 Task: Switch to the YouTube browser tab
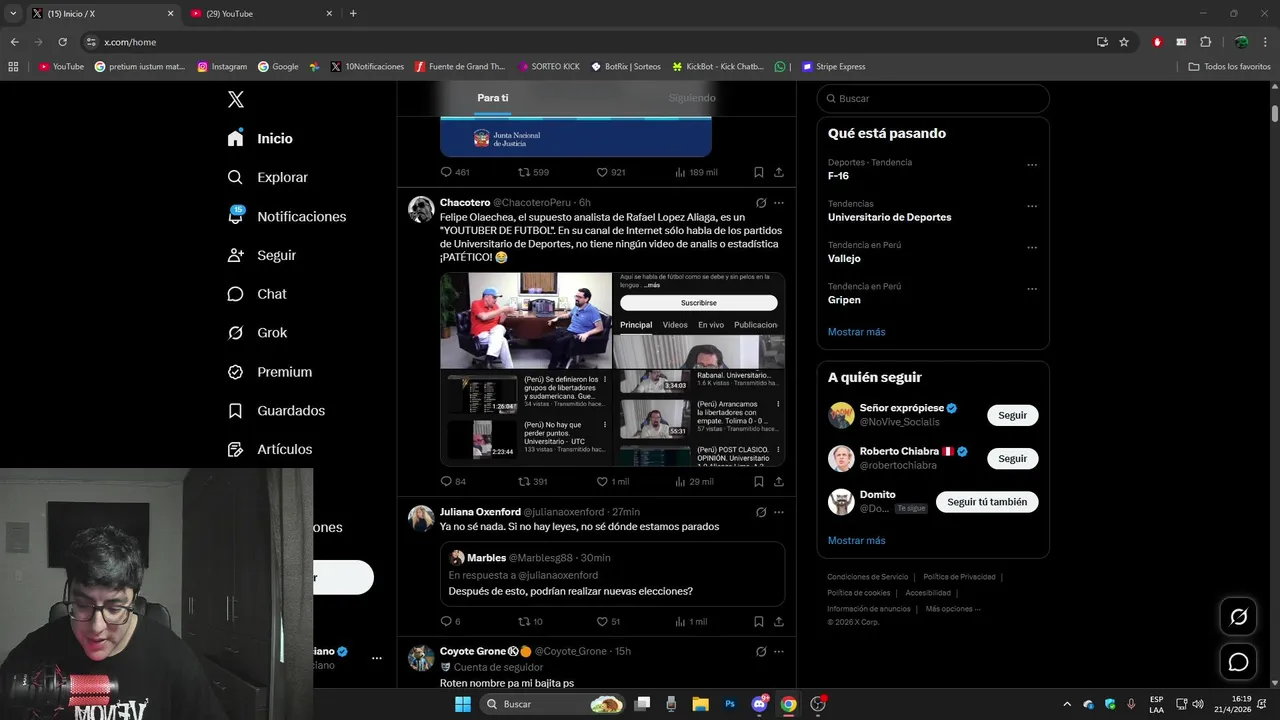[262, 13]
